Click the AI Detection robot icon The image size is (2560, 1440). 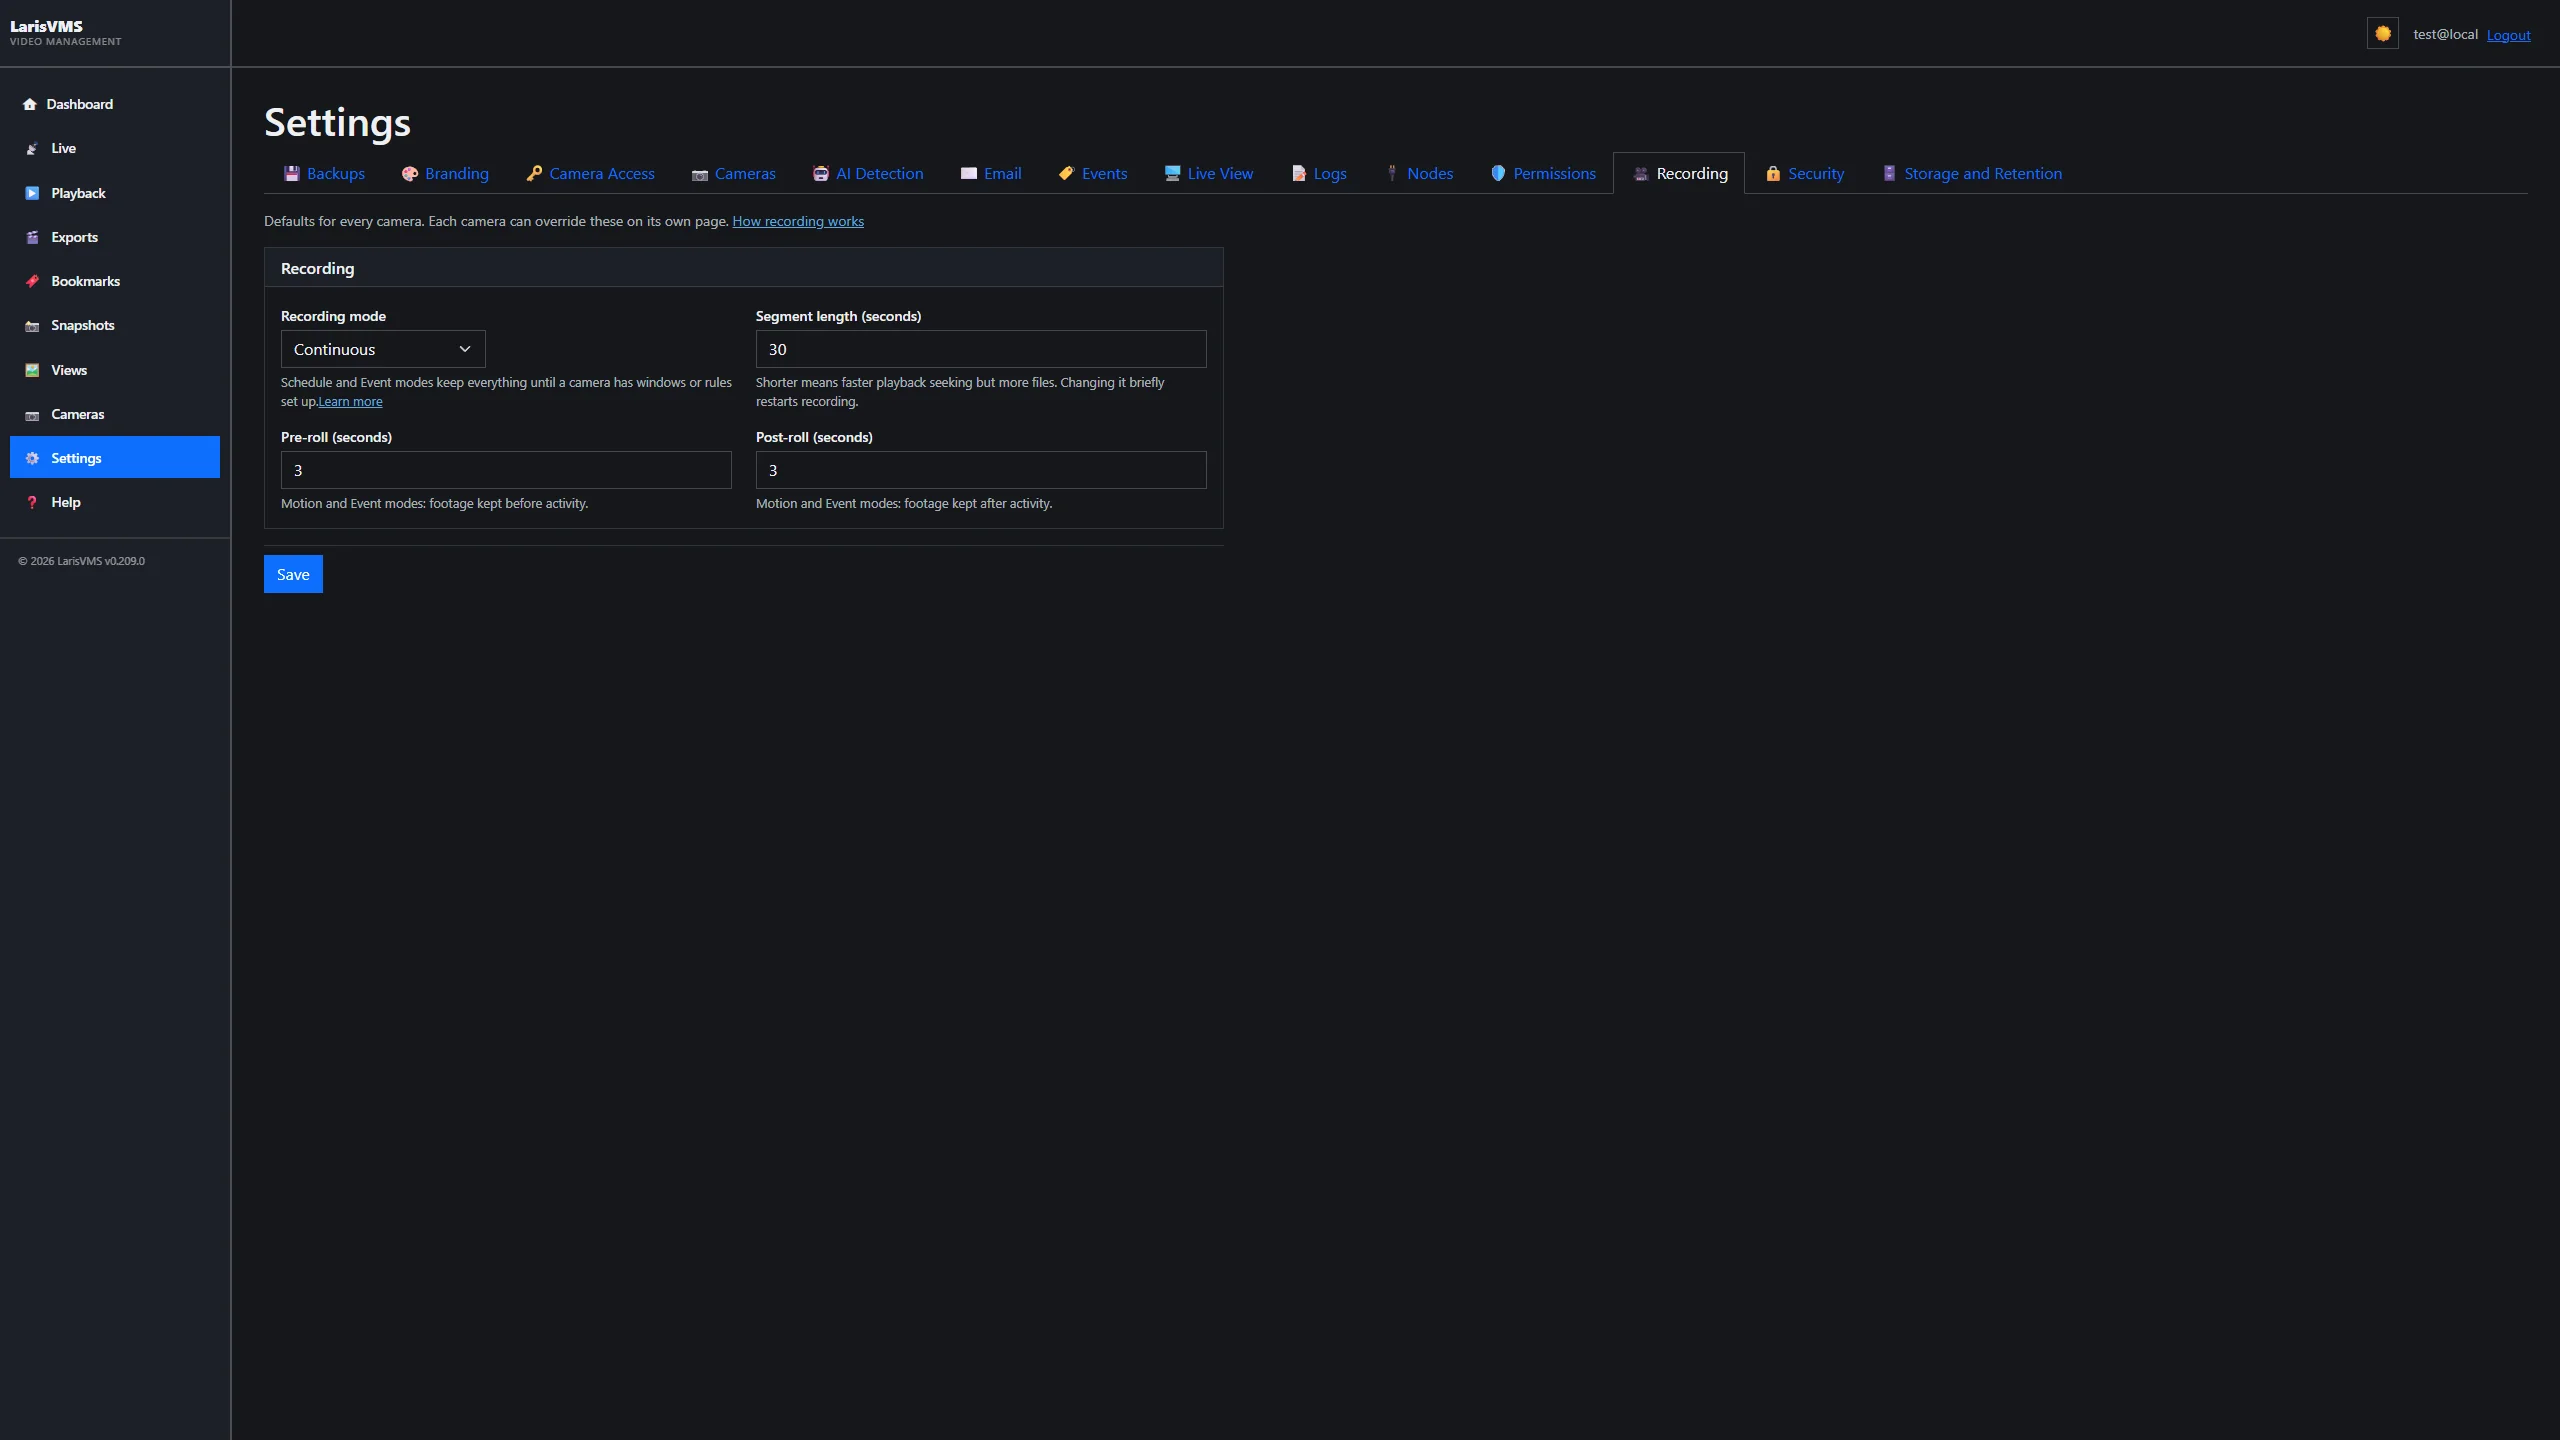pos(821,174)
